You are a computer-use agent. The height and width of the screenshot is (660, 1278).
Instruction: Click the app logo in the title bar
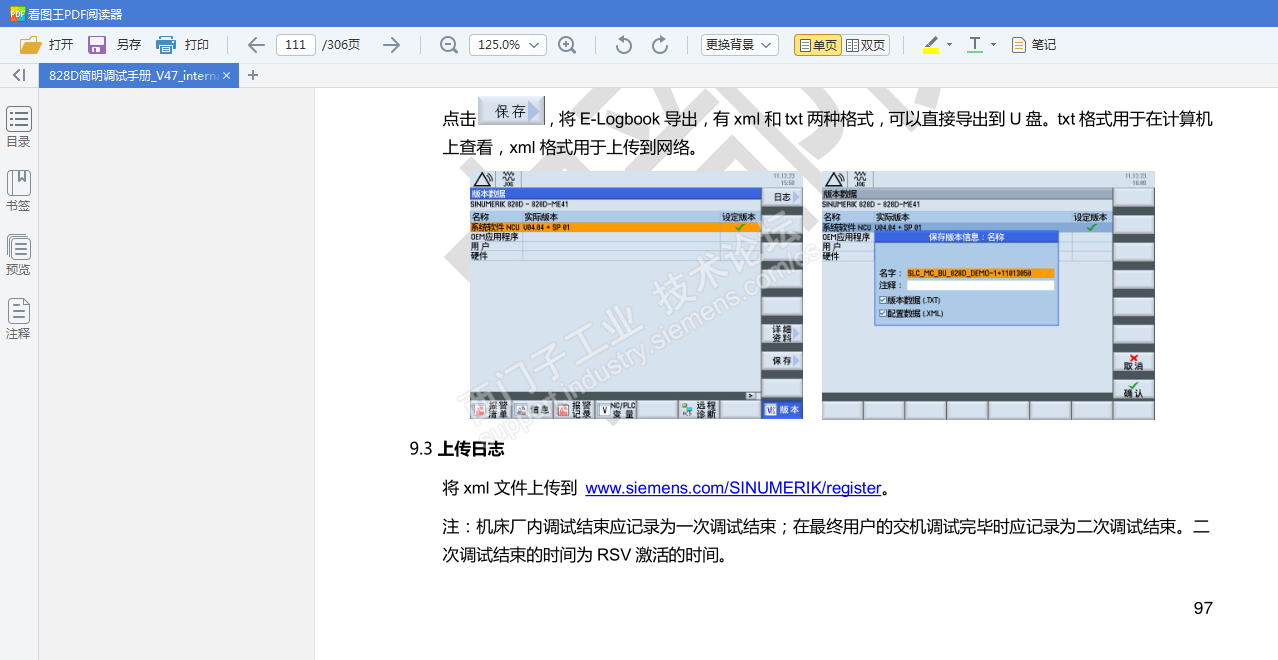(x=17, y=14)
